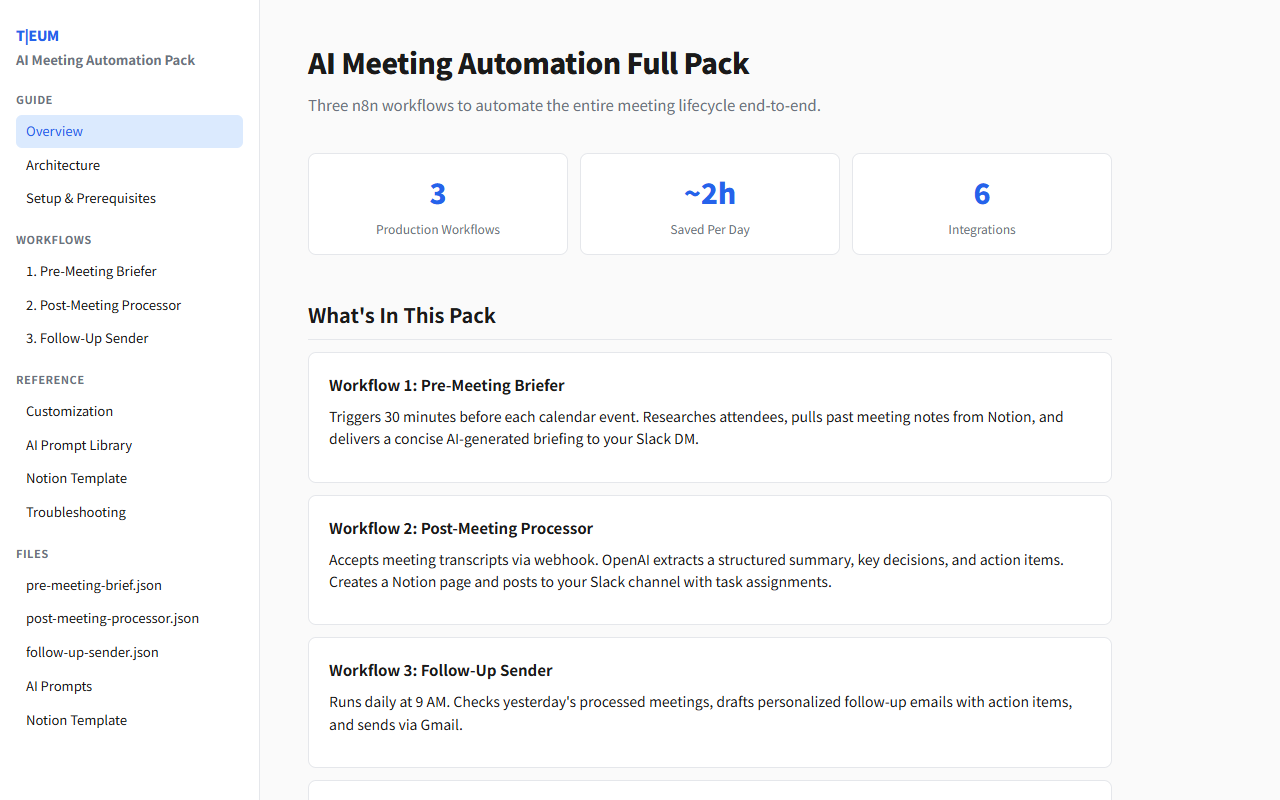Navigate to the Architecture section
The image size is (1280, 800).
(x=62, y=165)
